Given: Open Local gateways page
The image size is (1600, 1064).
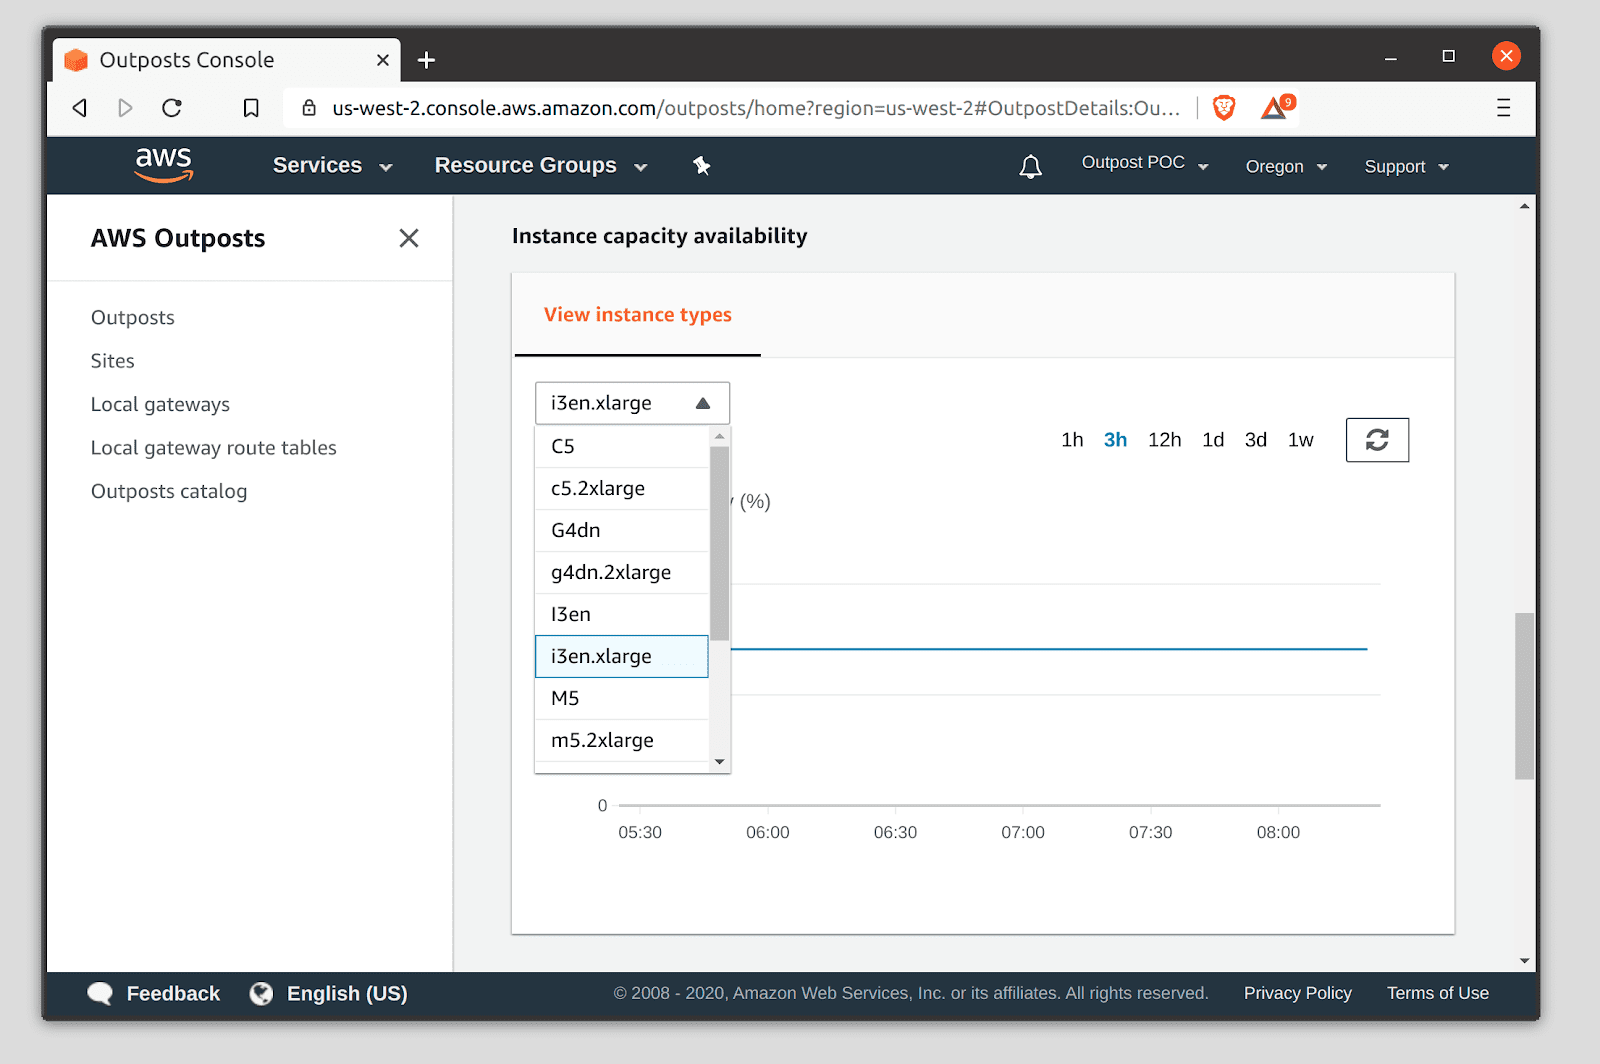Looking at the screenshot, I should click(x=160, y=404).
